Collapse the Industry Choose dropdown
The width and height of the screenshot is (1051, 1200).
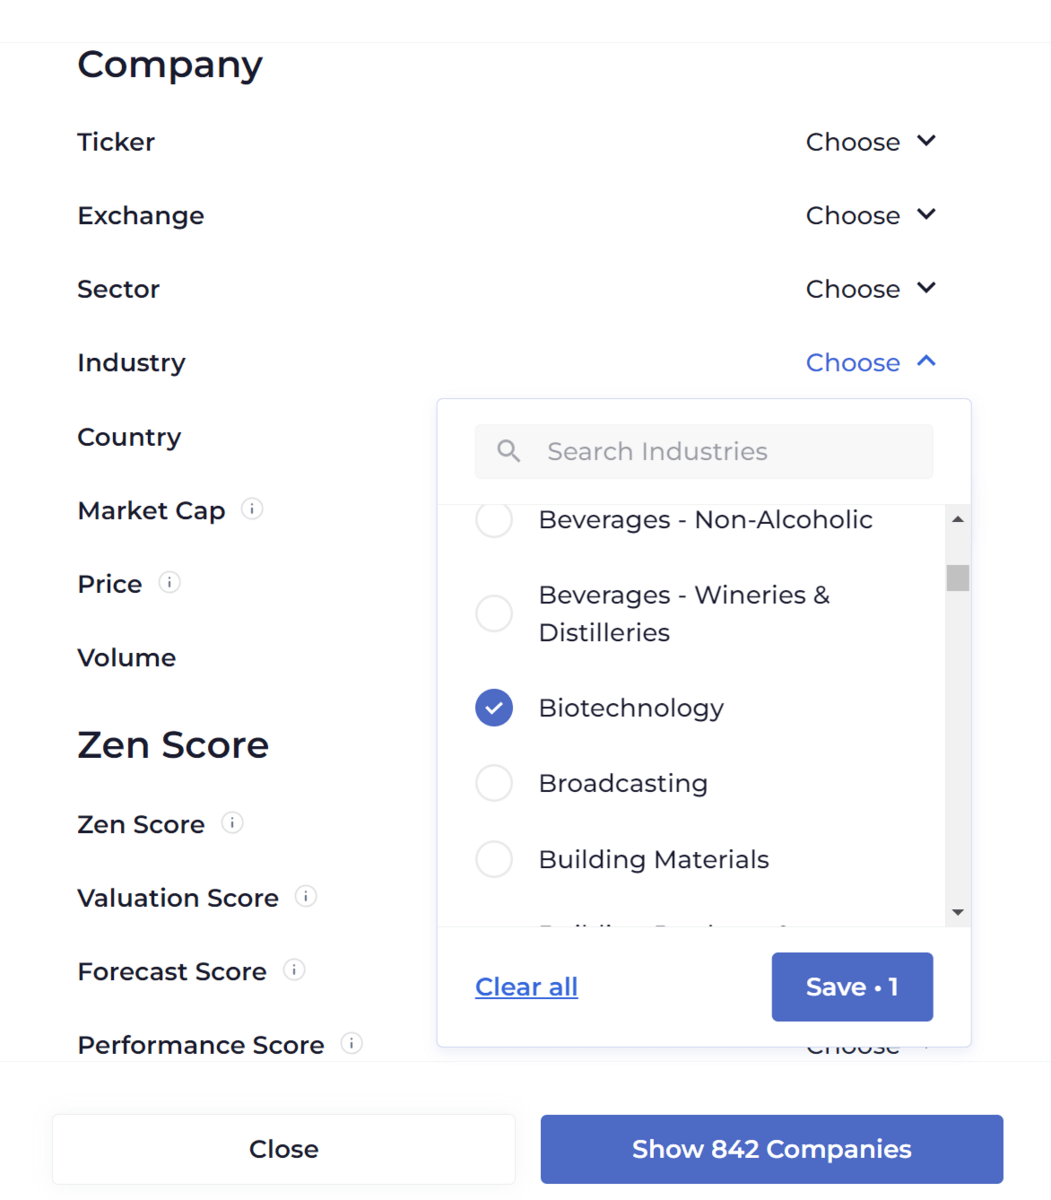(871, 362)
